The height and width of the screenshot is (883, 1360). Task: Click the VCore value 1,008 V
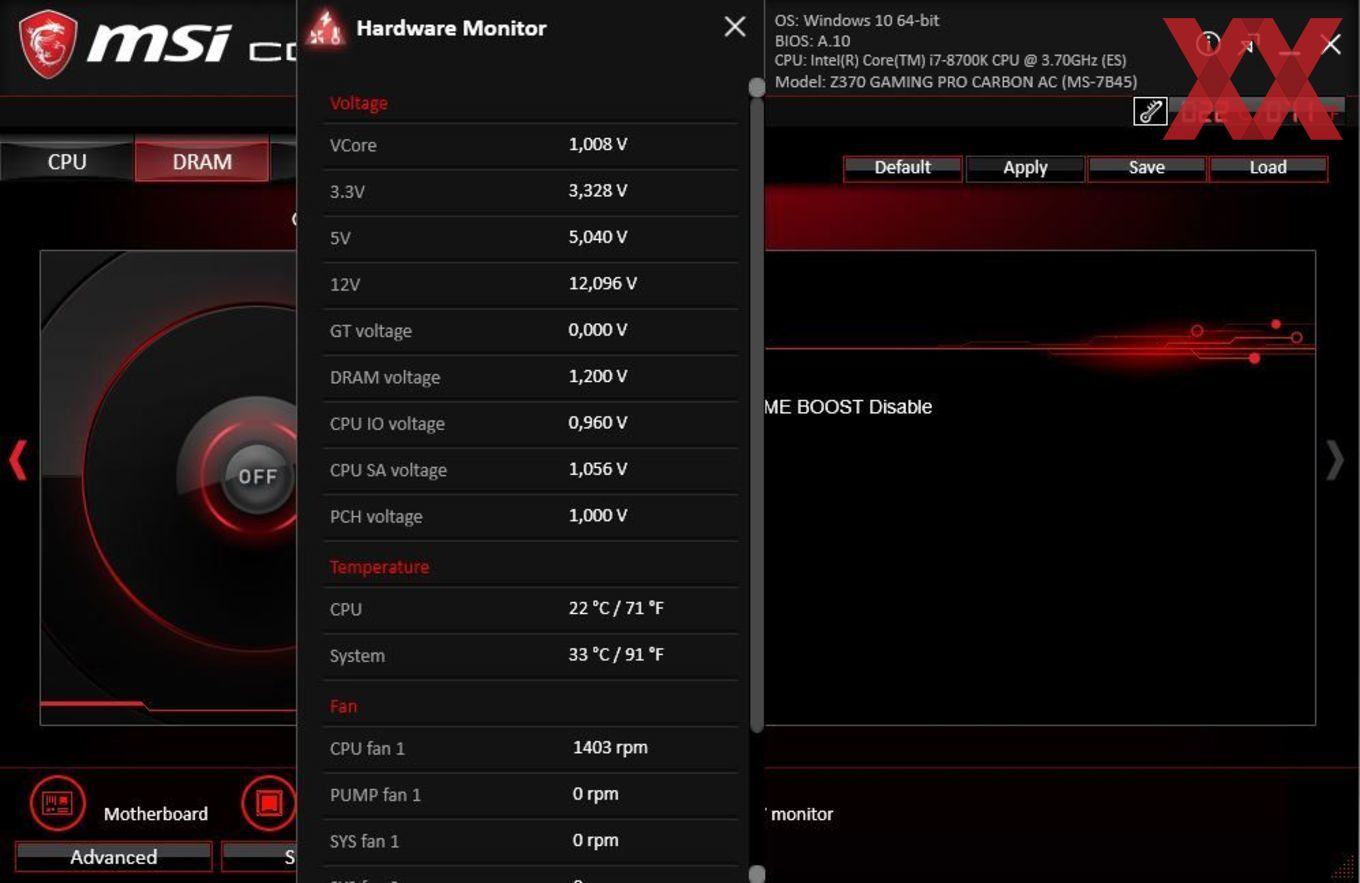click(598, 144)
